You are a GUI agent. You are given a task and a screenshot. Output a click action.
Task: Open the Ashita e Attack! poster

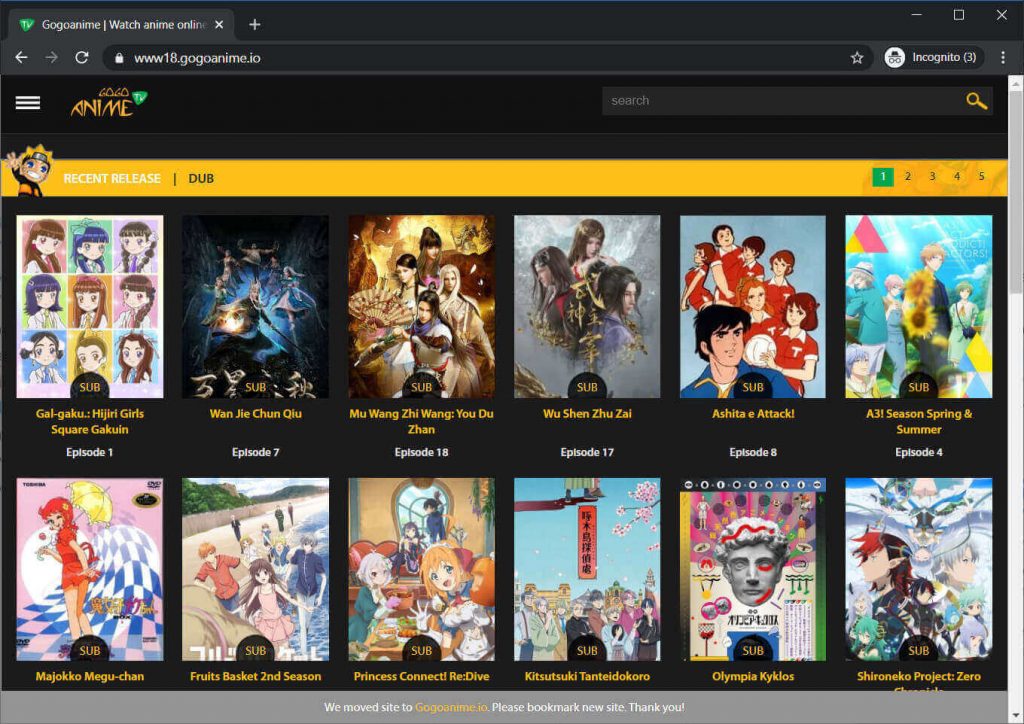(753, 306)
